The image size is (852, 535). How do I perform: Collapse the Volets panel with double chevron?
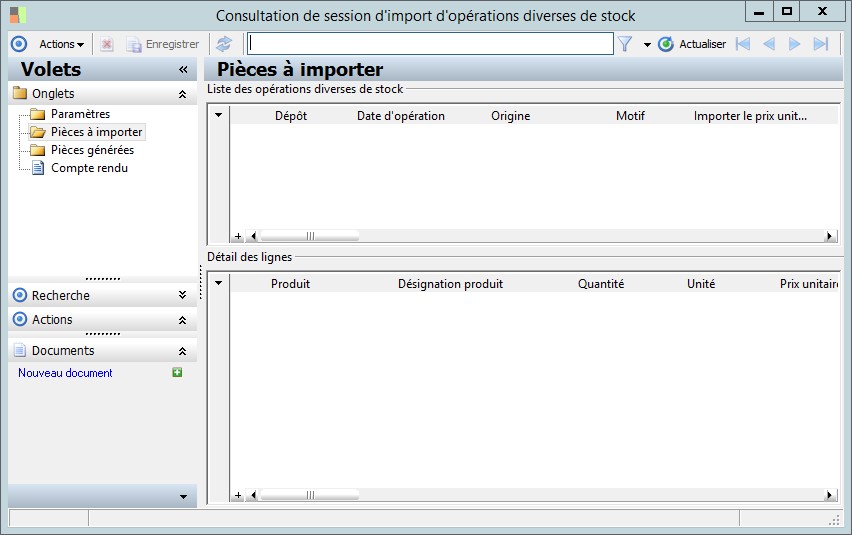183,70
